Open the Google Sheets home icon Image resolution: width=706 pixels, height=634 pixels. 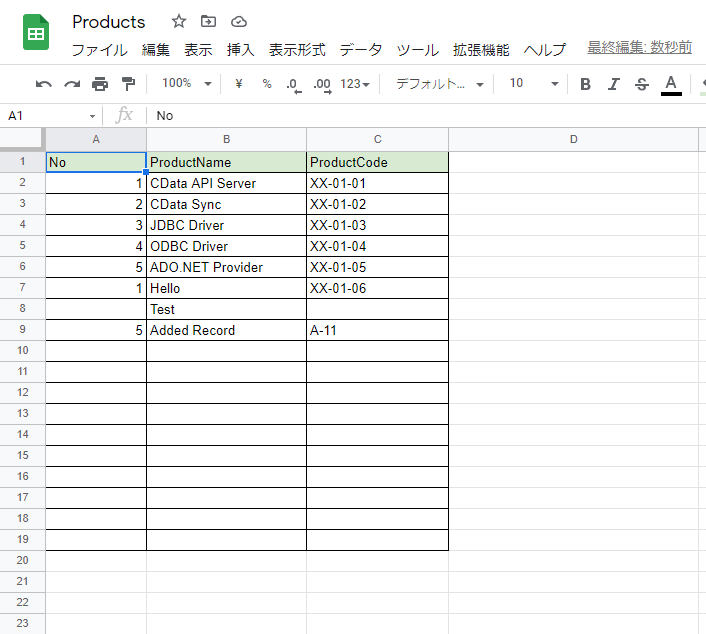(x=36, y=32)
